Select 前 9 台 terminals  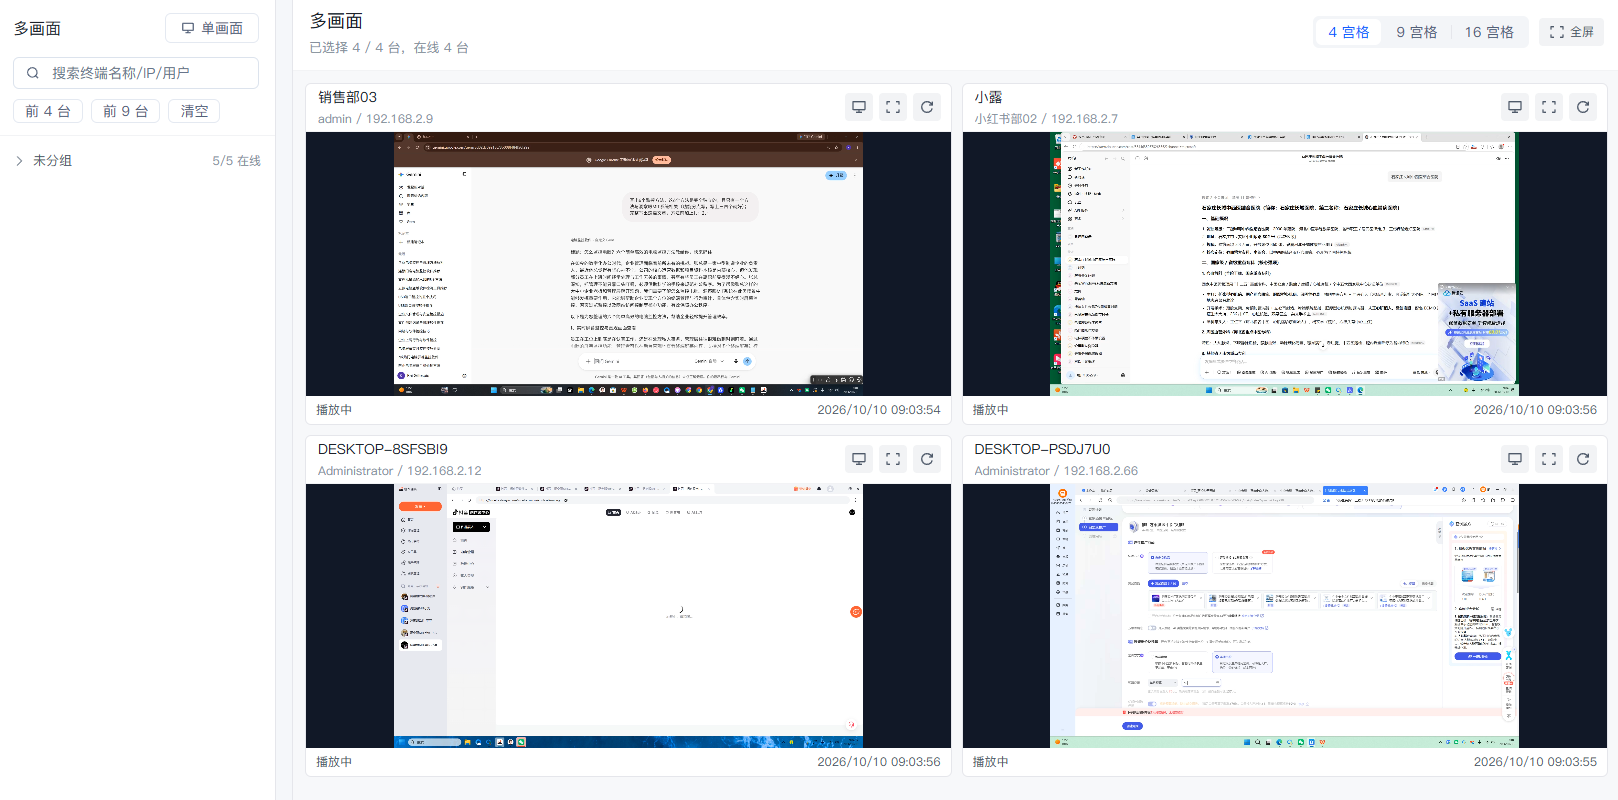point(126,111)
